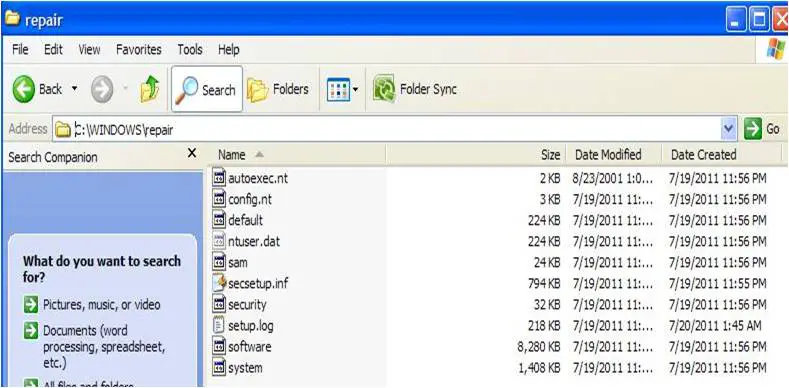The image size is (789, 388).
Task: Open the address bar dropdown list
Action: [729, 129]
